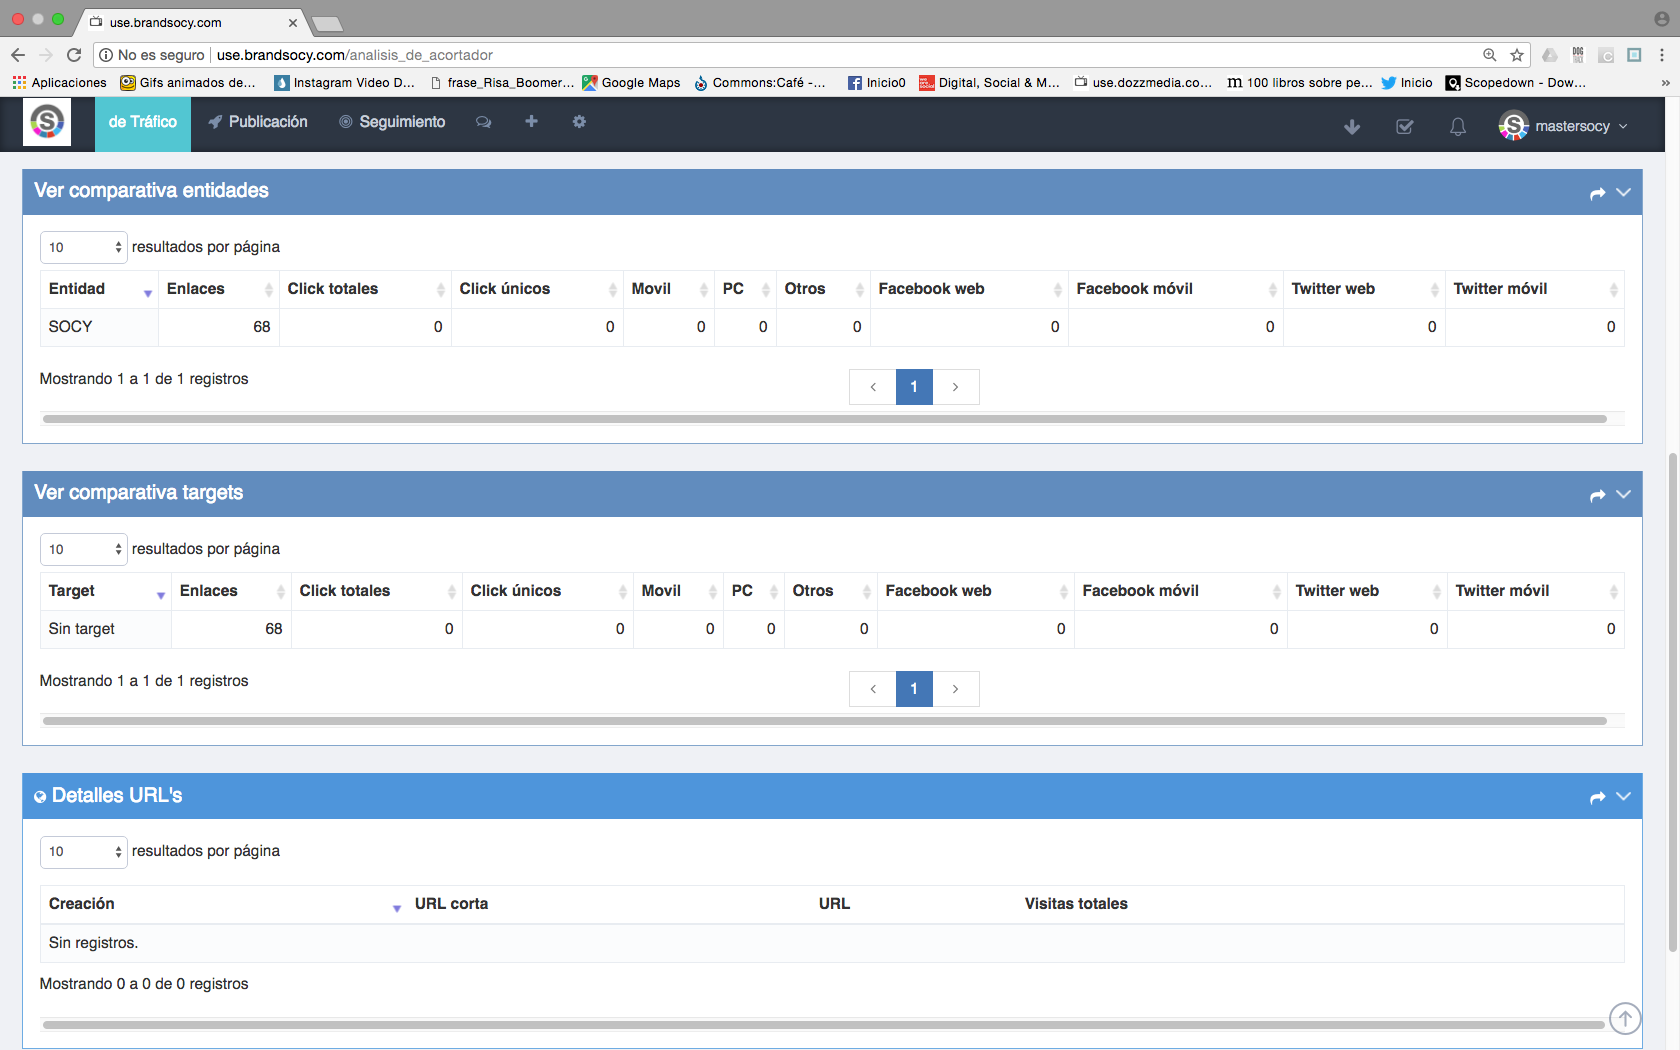Click share arrow on Ver comparativa entidades
This screenshot has height=1050, width=1680.
pos(1597,193)
